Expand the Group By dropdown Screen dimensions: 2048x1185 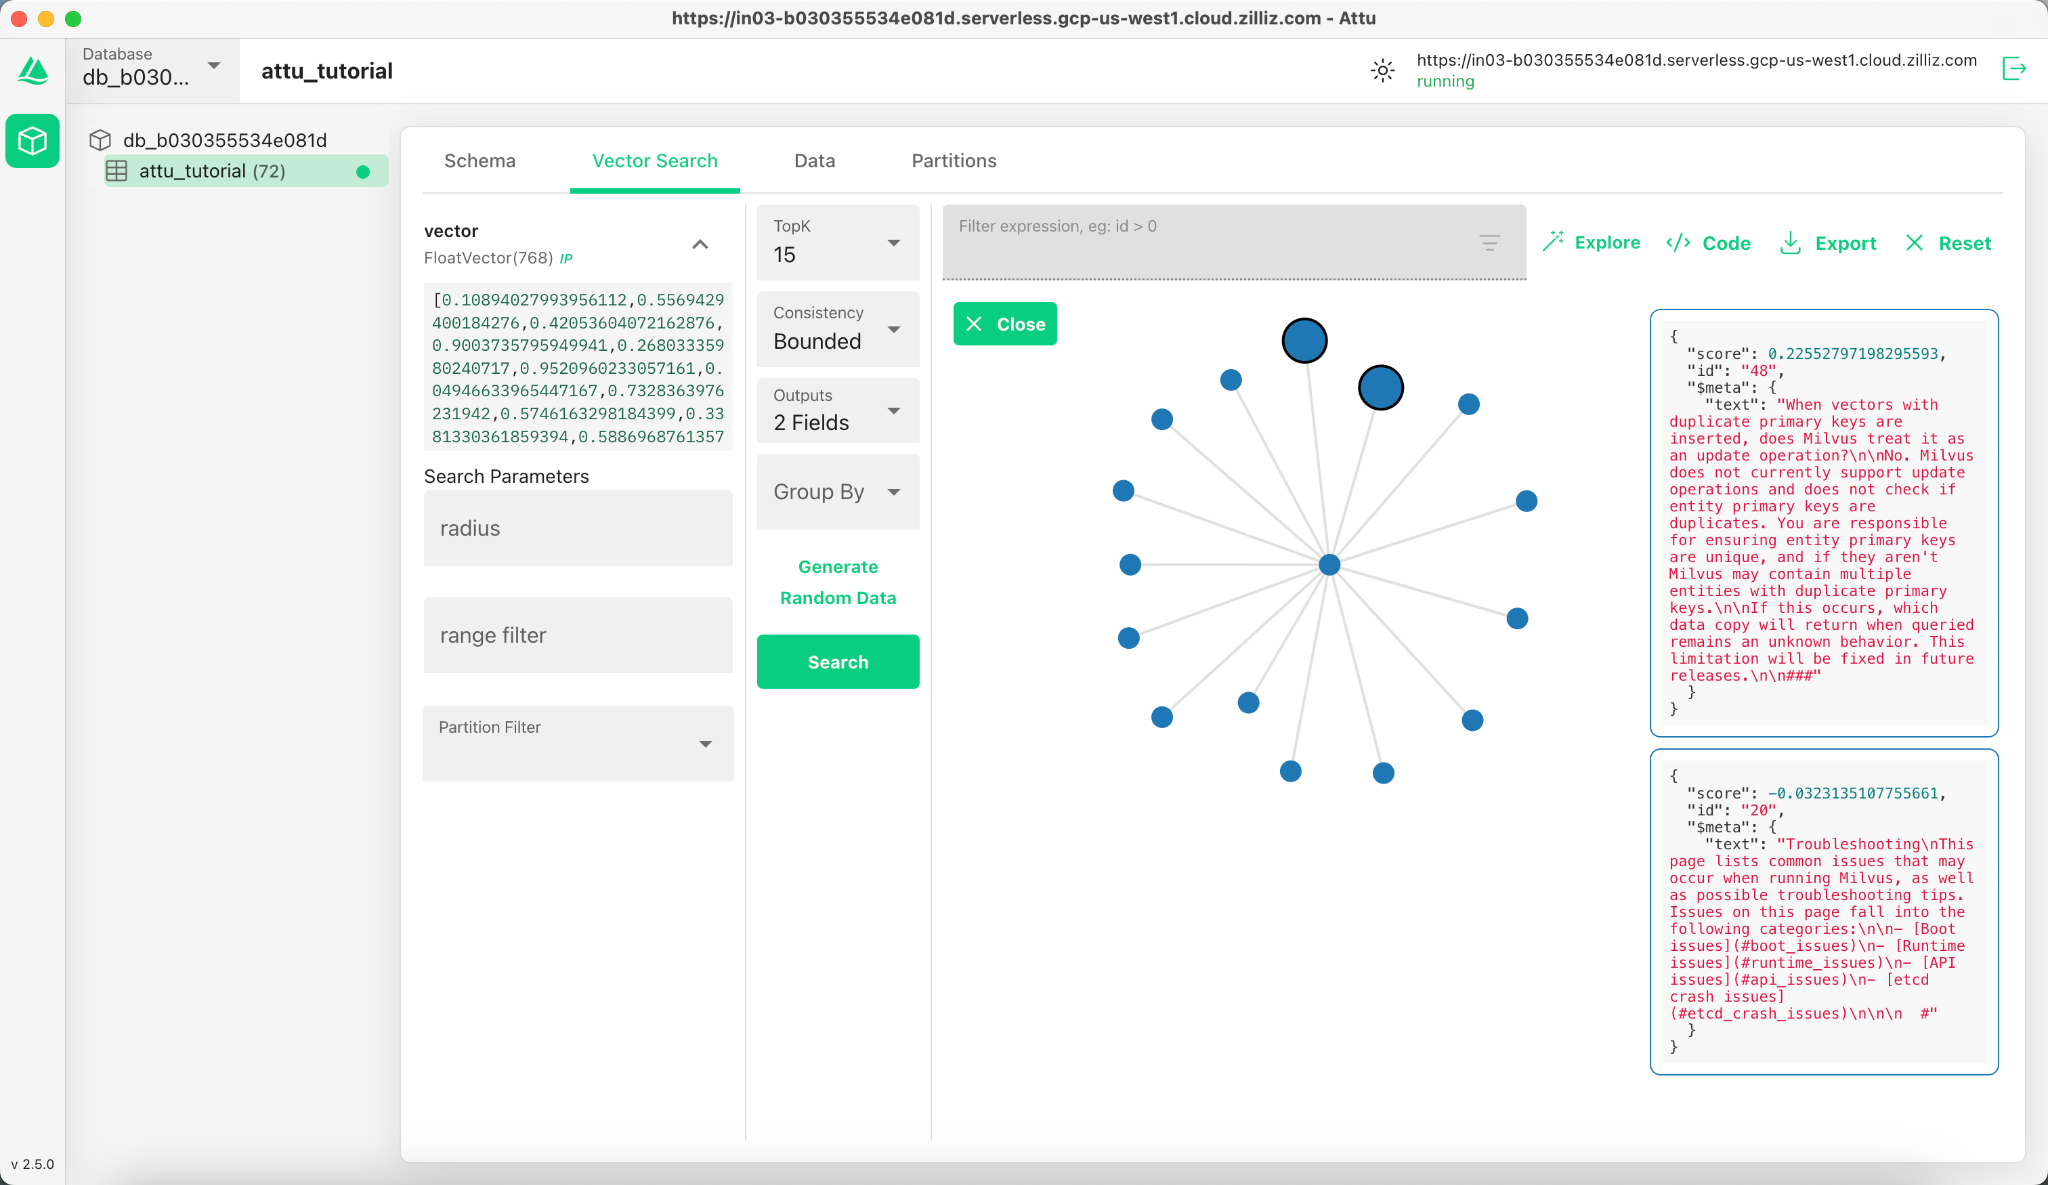[x=896, y=491]
